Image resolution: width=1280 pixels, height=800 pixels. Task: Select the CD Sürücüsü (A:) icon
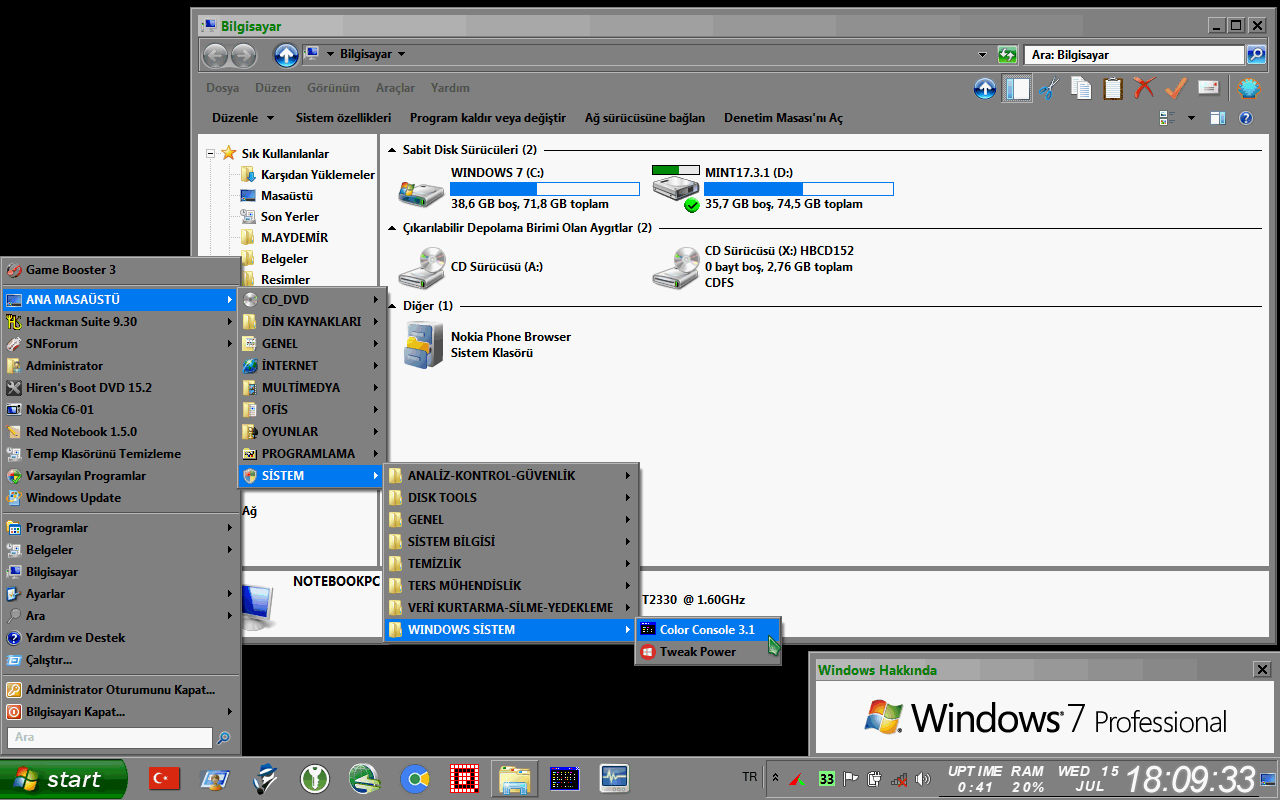click(421, 268)
